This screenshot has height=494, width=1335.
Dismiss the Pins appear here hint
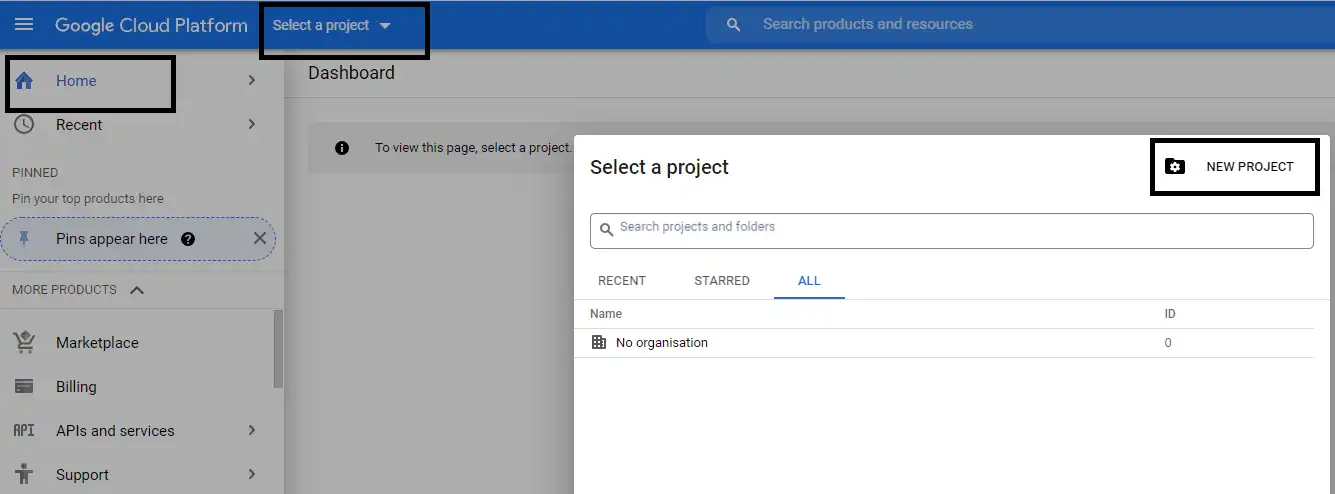coord(260,238)
